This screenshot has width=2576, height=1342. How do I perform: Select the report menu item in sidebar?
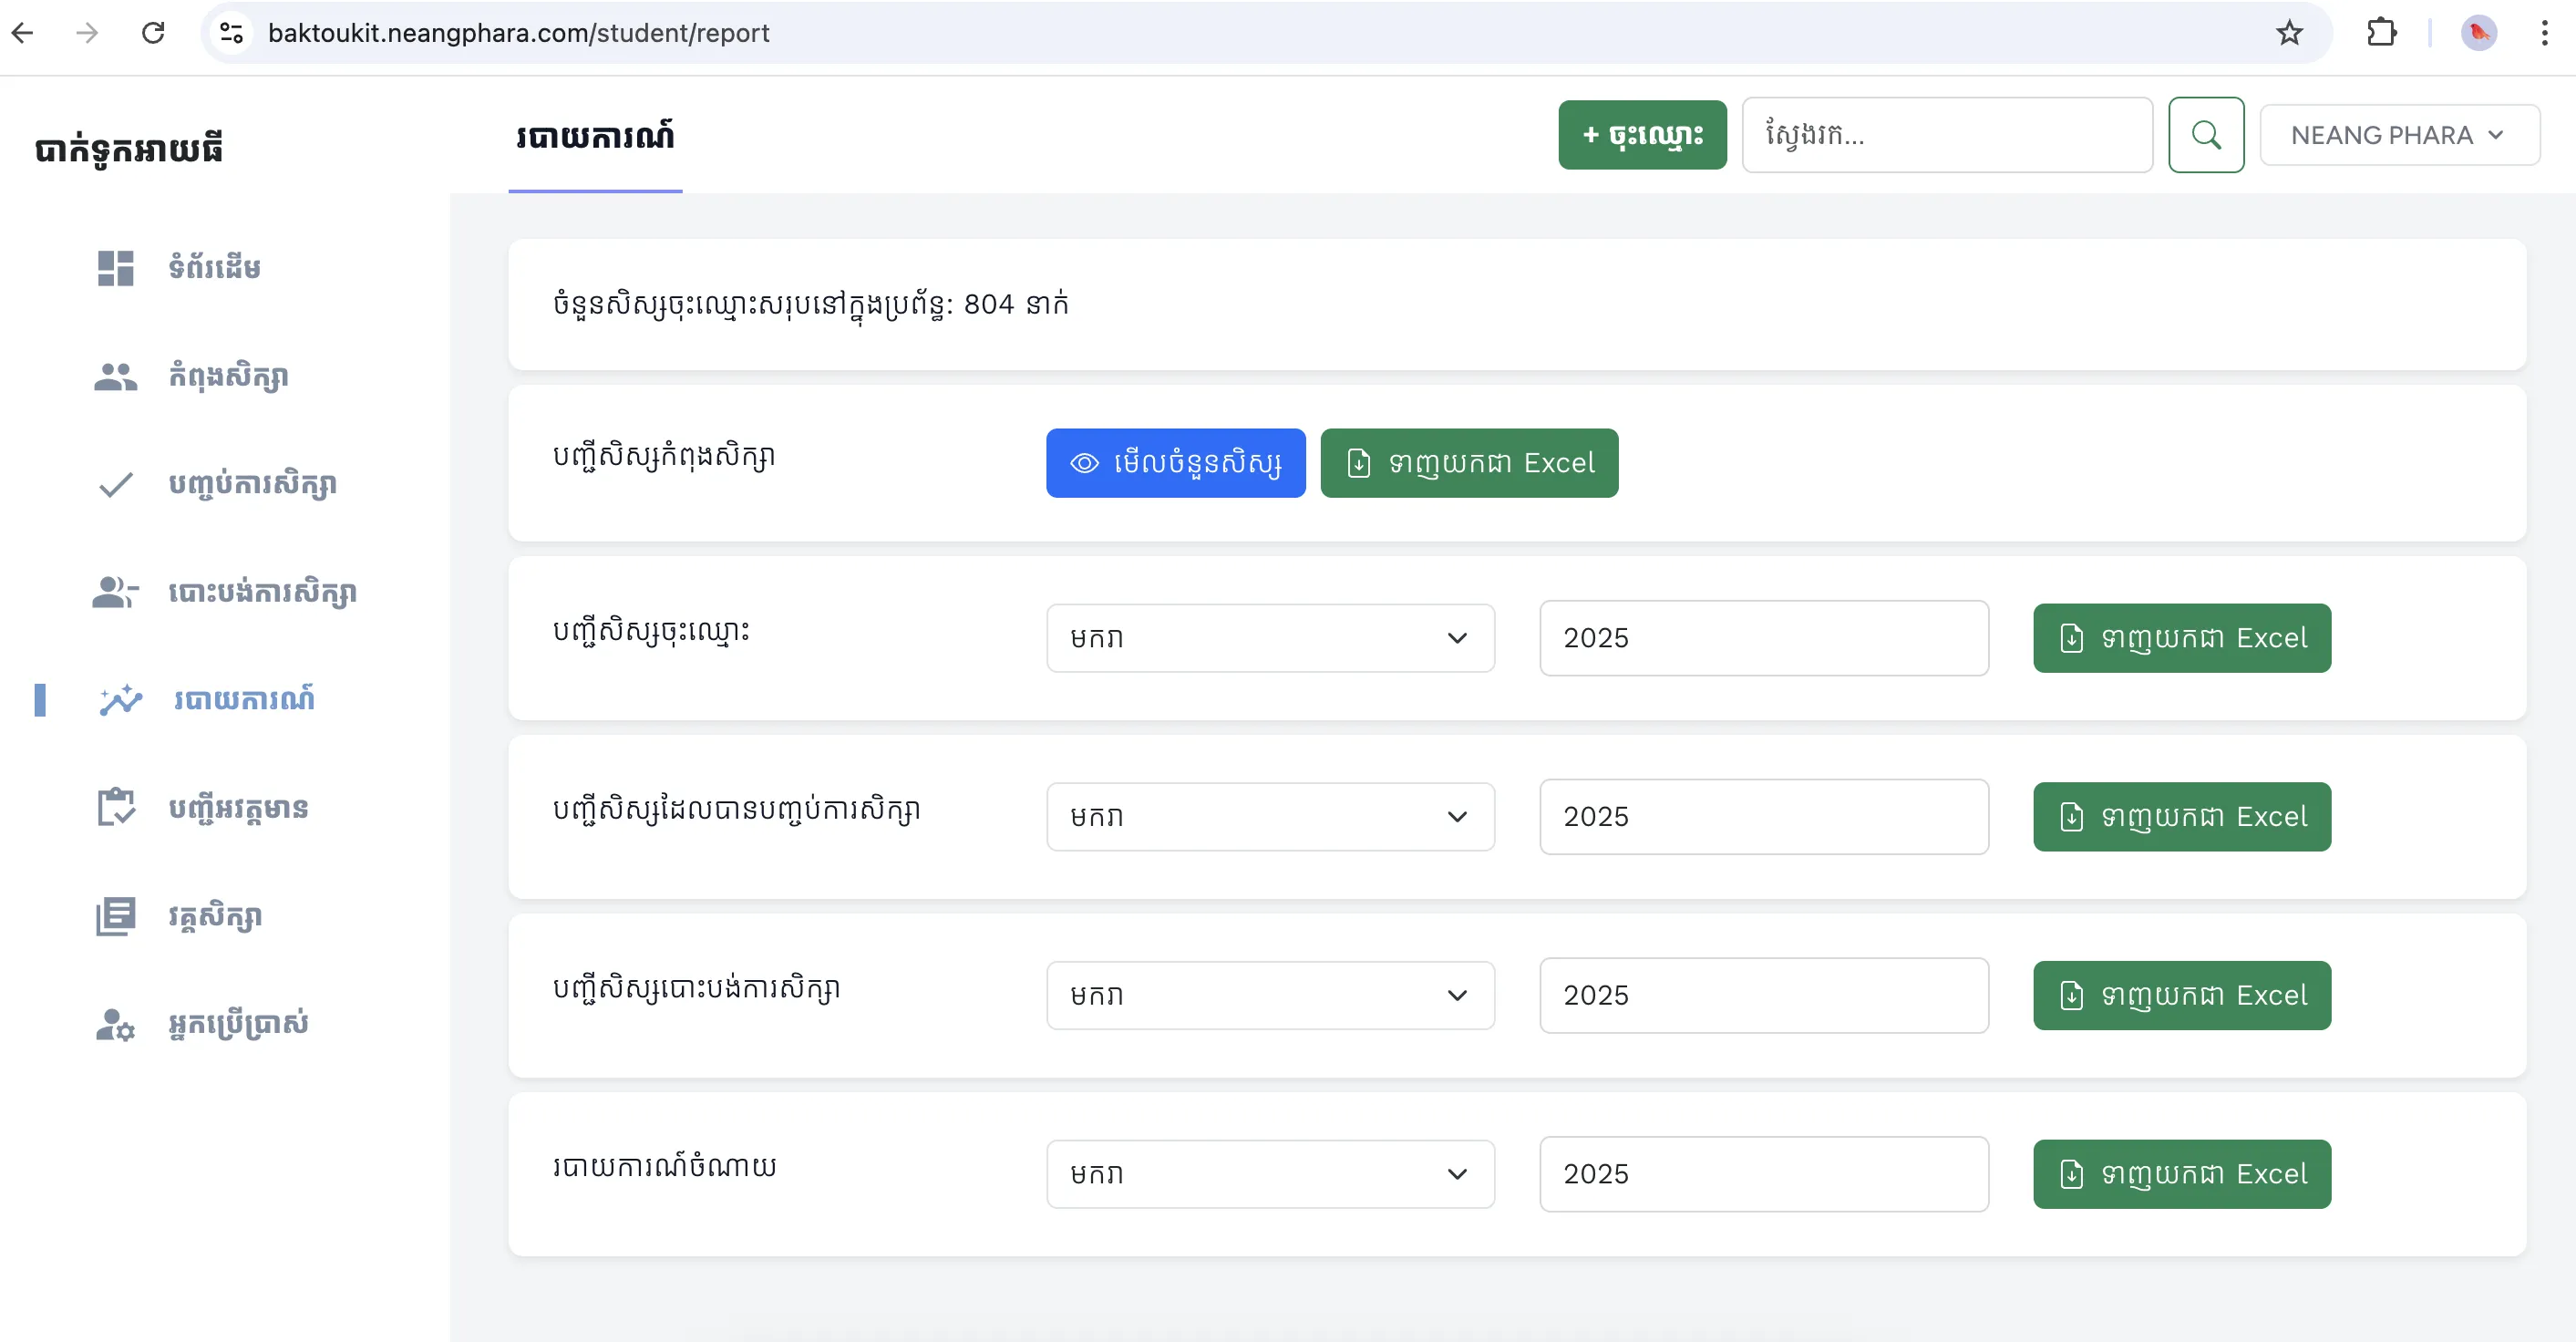[243, 699]
